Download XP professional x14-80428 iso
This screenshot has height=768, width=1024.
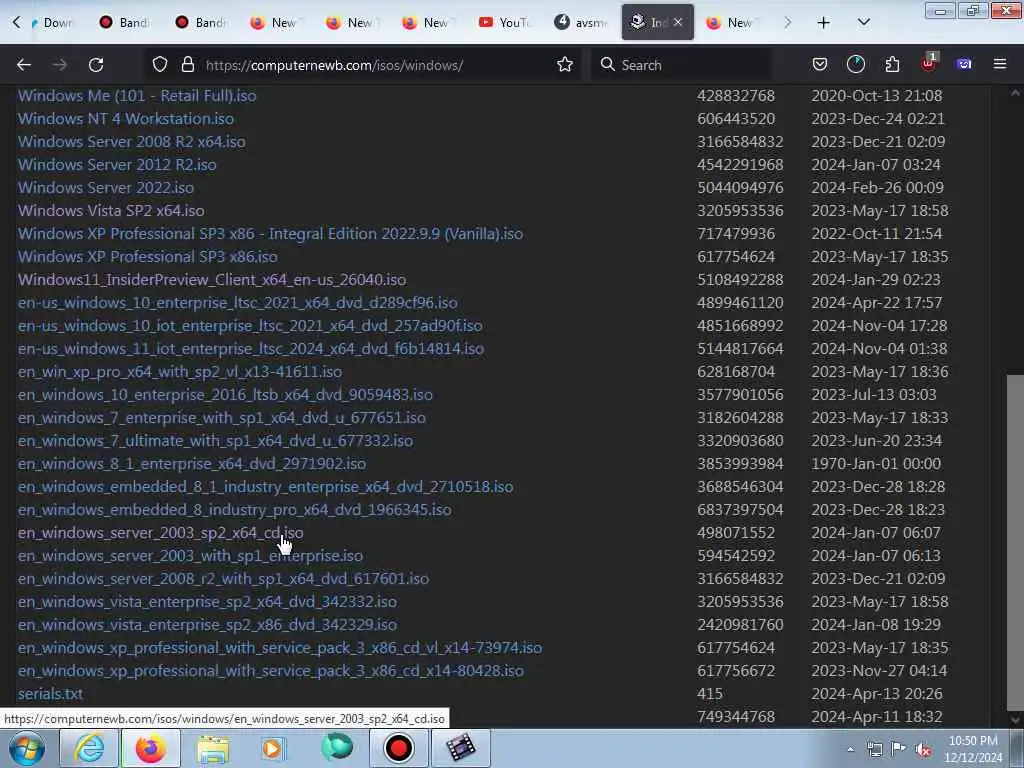pos(270,671)
